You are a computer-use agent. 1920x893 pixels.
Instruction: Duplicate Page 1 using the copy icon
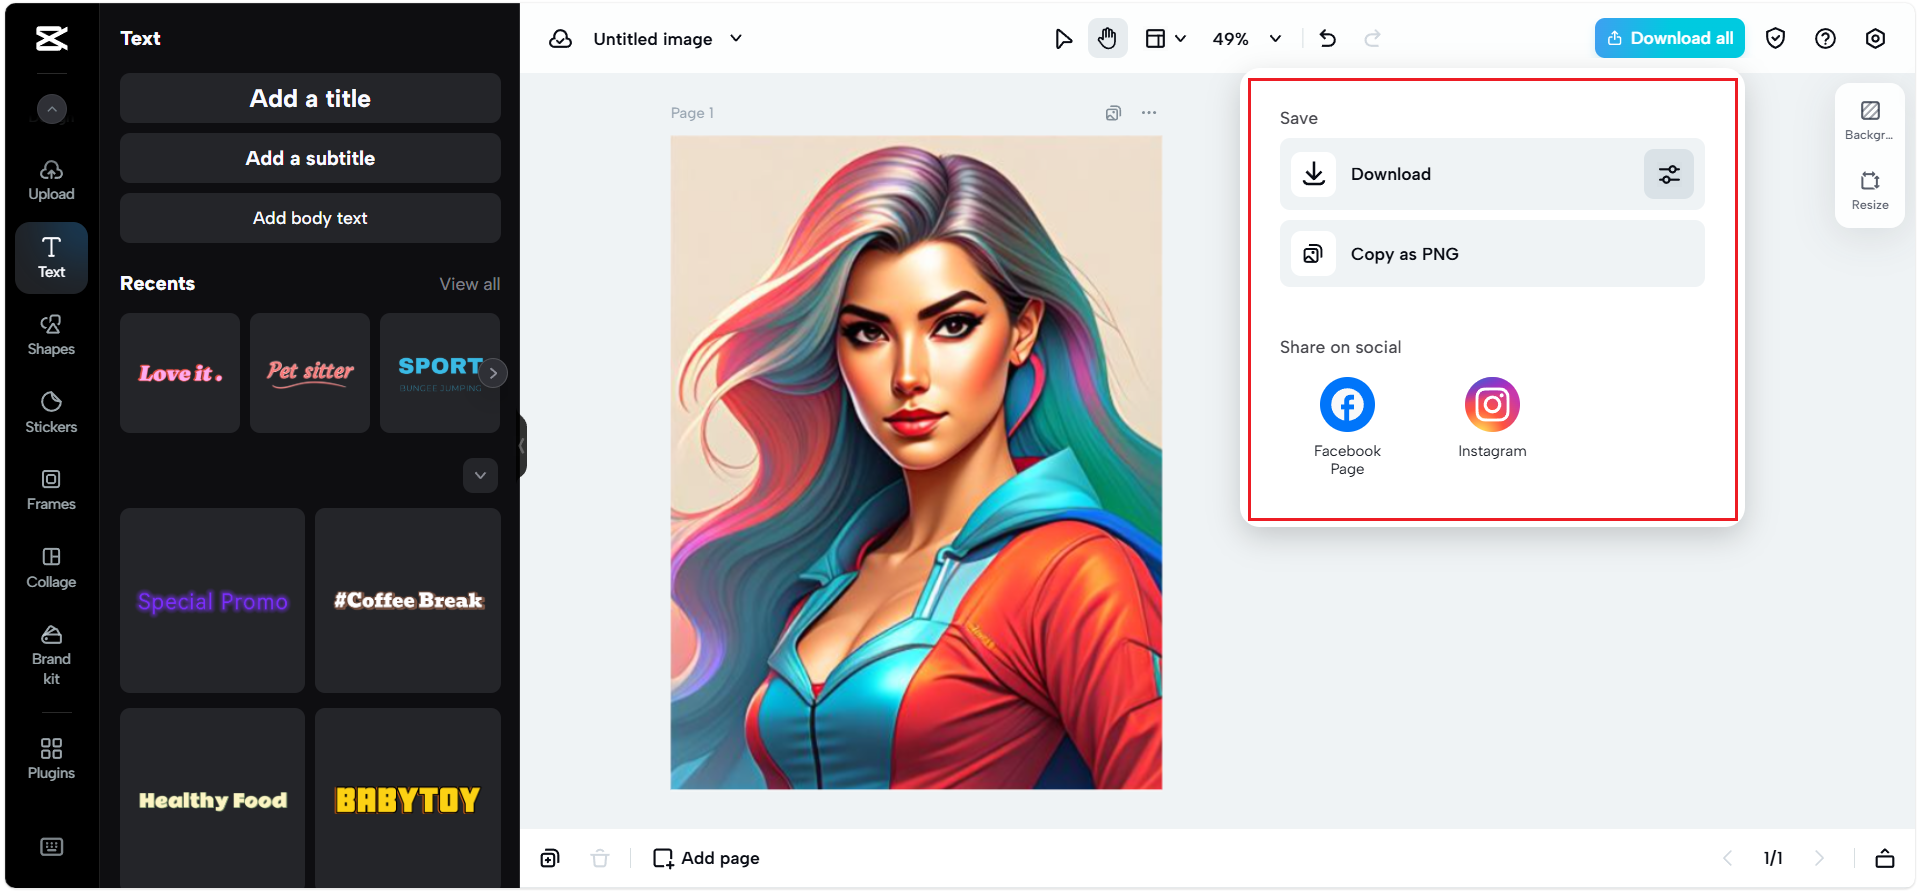tap(1113, 113)
